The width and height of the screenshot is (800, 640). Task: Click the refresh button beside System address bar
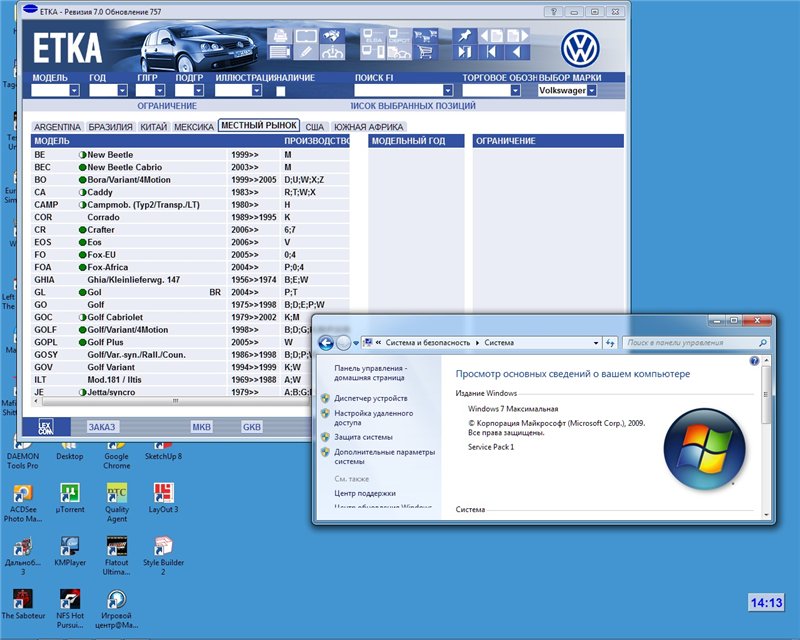coord(610,343)
